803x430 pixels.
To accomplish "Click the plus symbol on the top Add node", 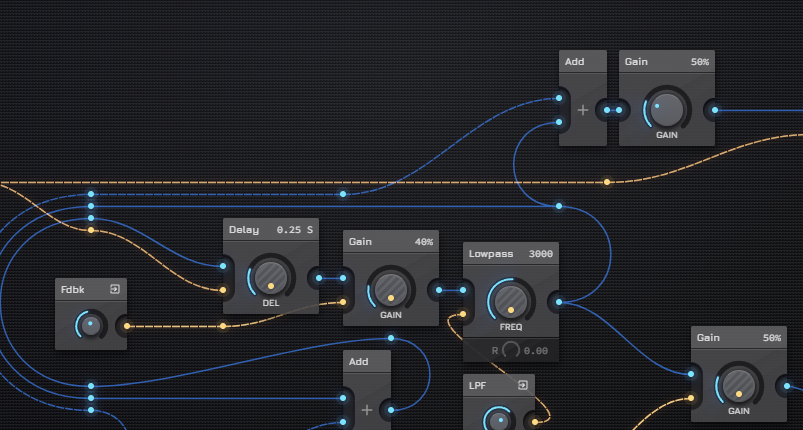I will coord(583,110).
